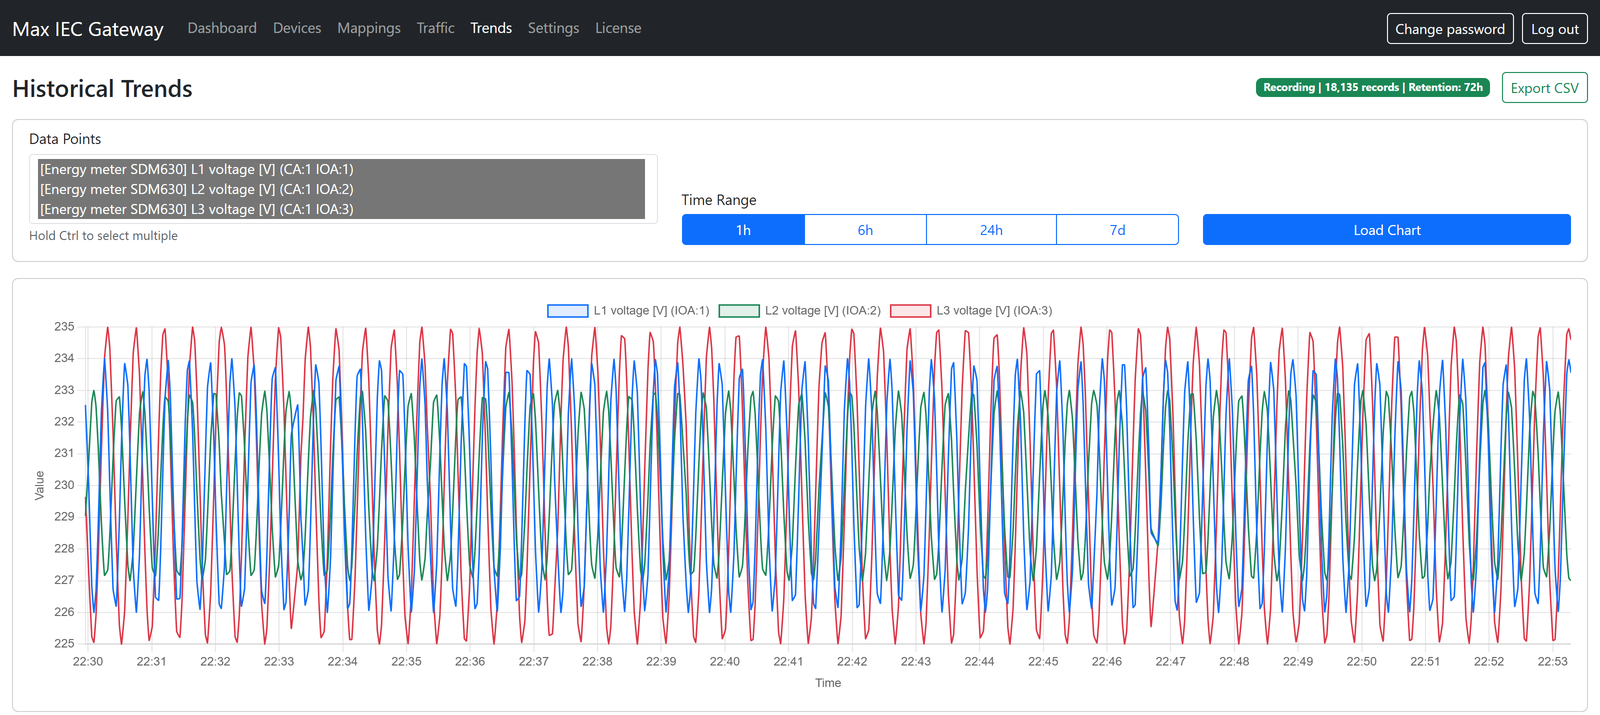This screenshot has height=715, width=1600.
Task: Select the 1h time range
Action: click(x=743, y=230)
